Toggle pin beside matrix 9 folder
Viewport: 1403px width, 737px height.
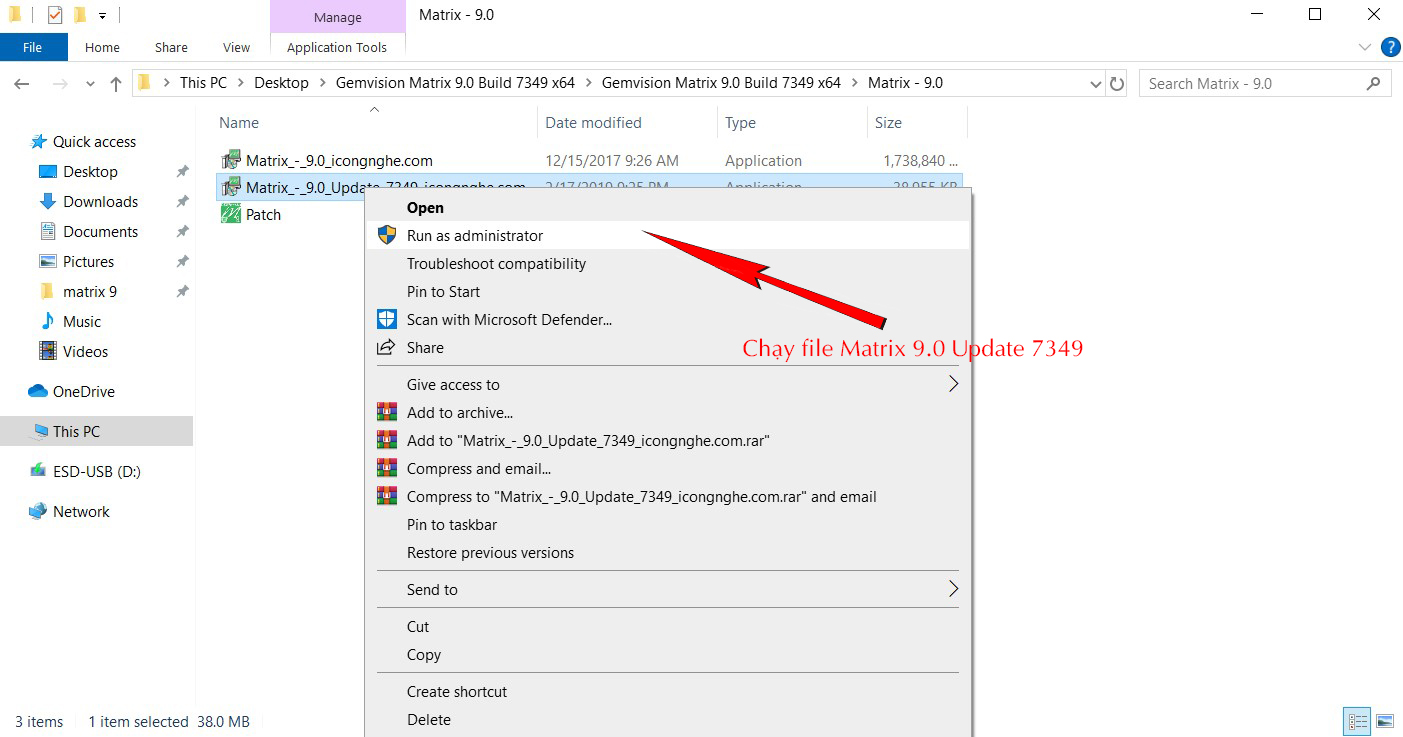pyautogui.click(x=182, y=292)
